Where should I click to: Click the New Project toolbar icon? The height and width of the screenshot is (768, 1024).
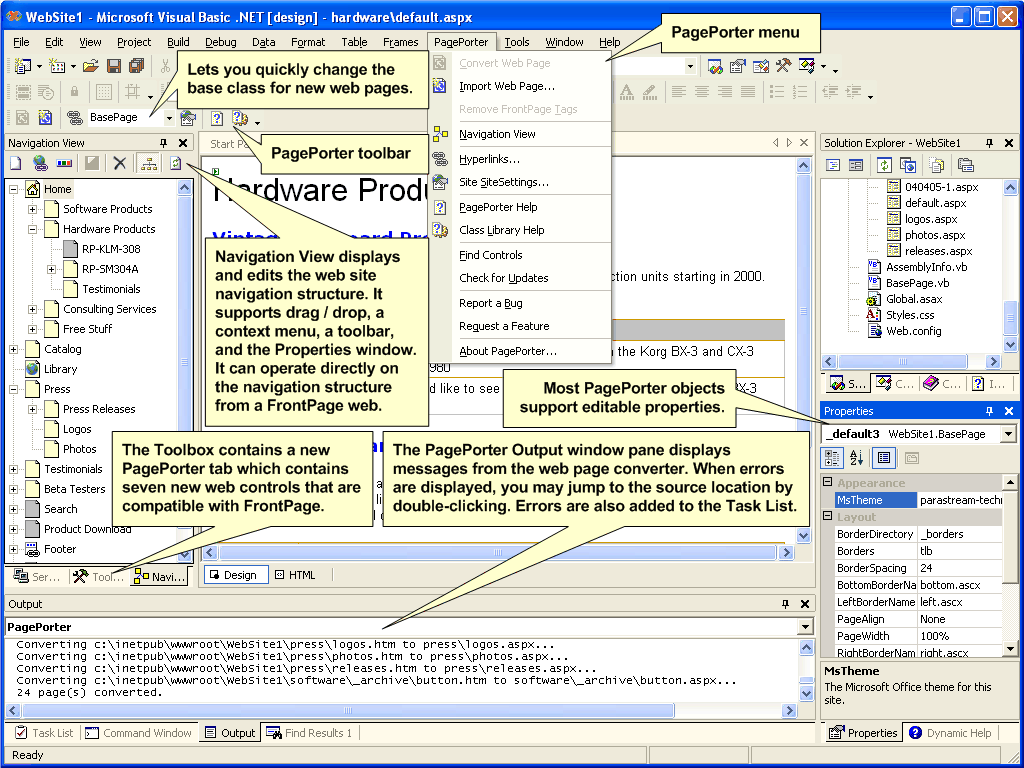23,66
